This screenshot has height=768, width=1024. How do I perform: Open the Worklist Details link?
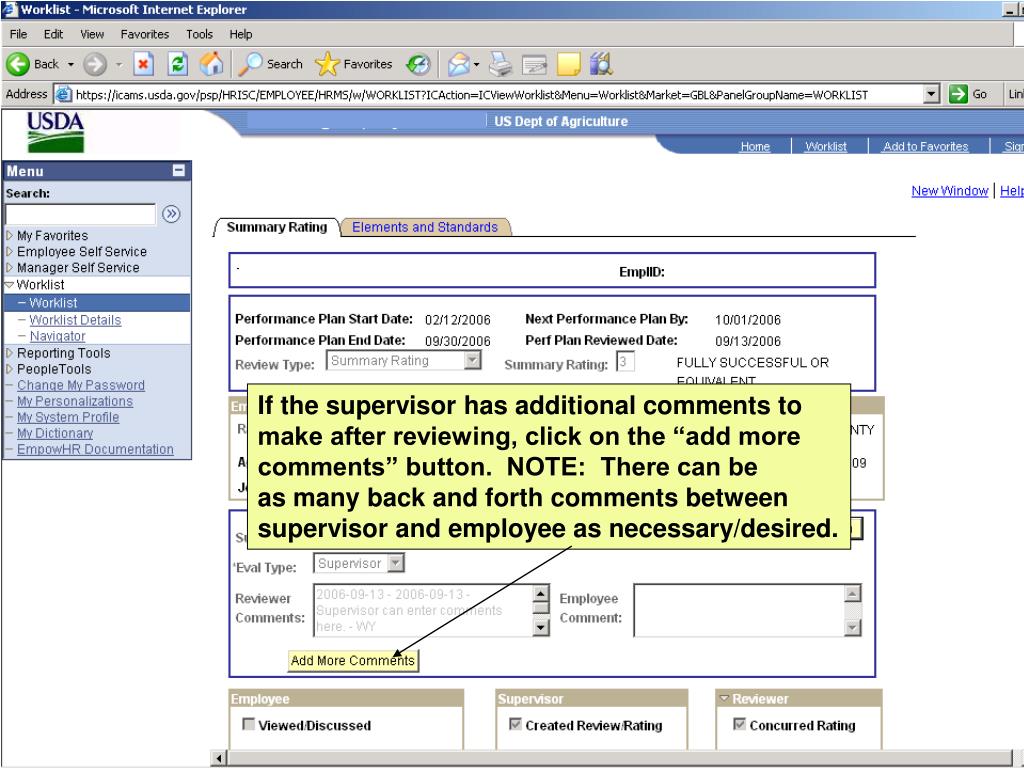pyautogui.click(x=75, y=320)
